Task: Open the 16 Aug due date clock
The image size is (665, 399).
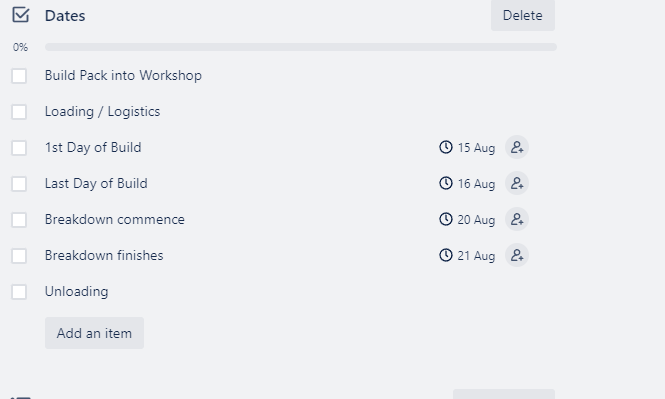Action: click(x=446, y=183)
